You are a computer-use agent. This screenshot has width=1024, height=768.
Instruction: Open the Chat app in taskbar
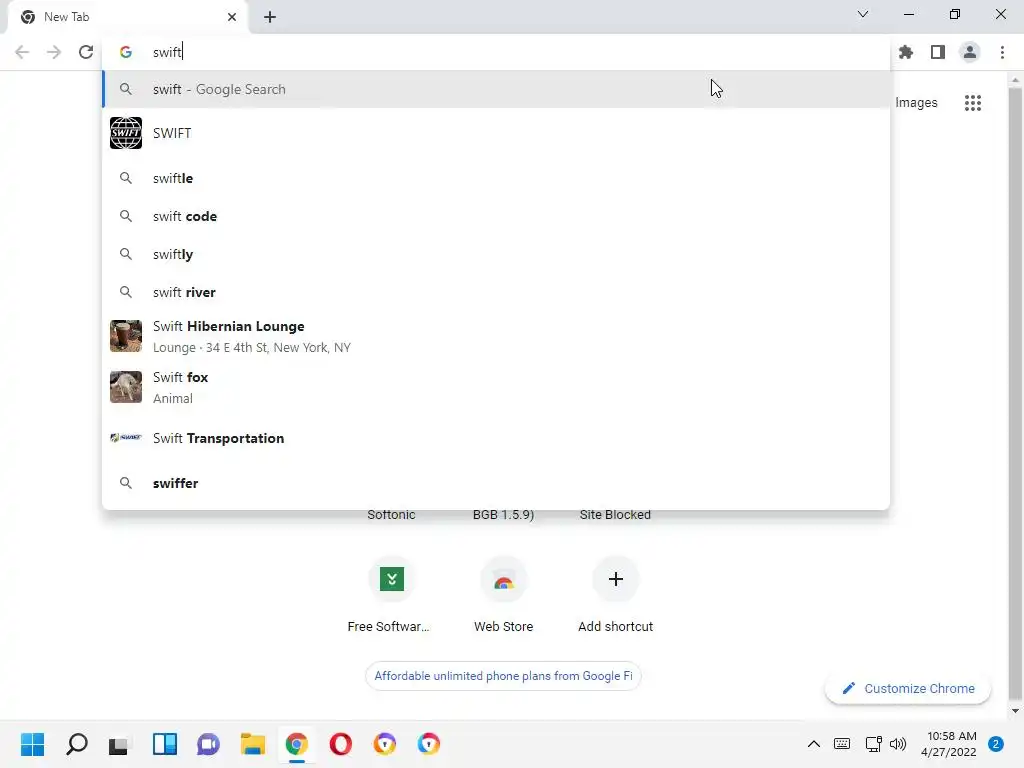tap(208, 744)
